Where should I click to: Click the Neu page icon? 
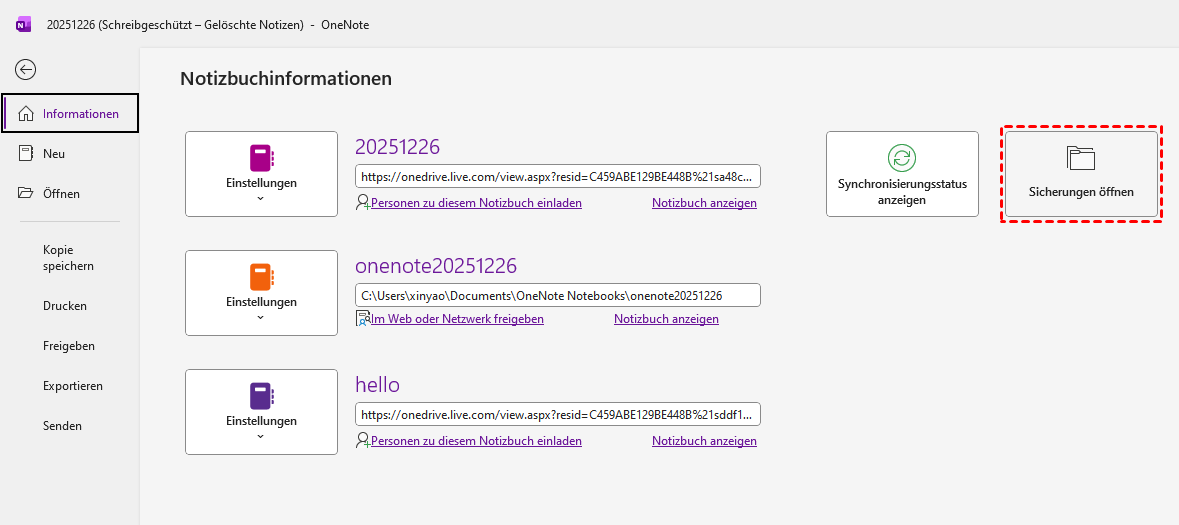point(26,153)
